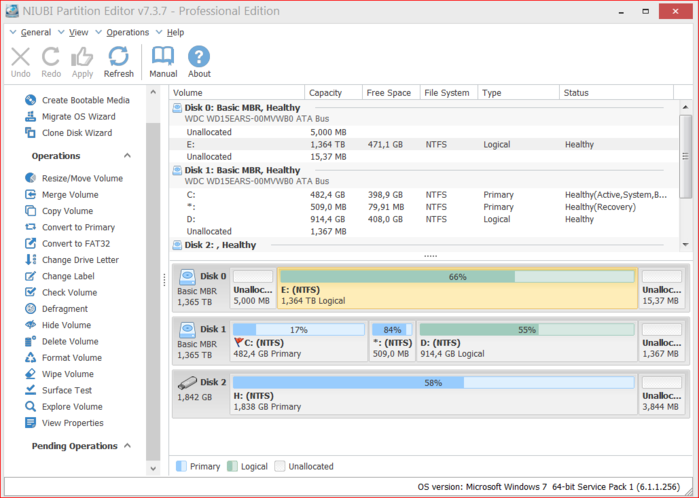This screenshot has height=498, width=699.
Task: Choose Copy Volume operation
Action: (59, 211)
